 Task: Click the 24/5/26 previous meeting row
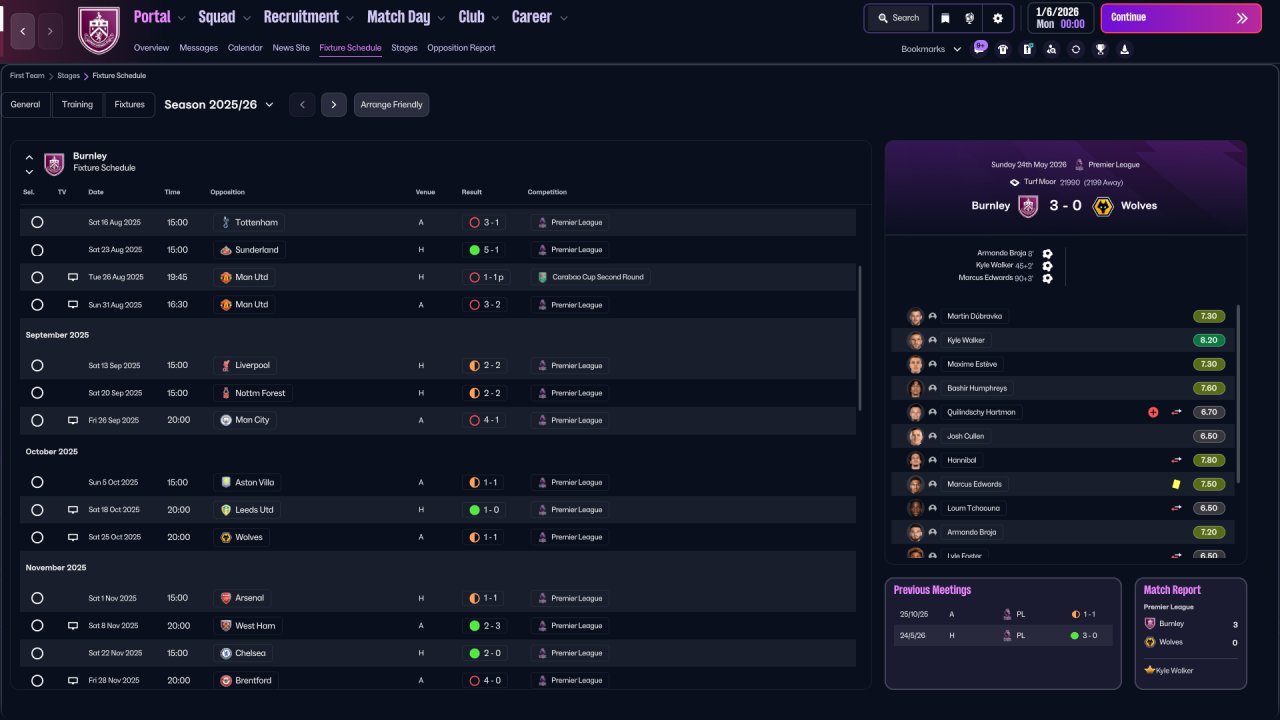tap(1003, 635)
